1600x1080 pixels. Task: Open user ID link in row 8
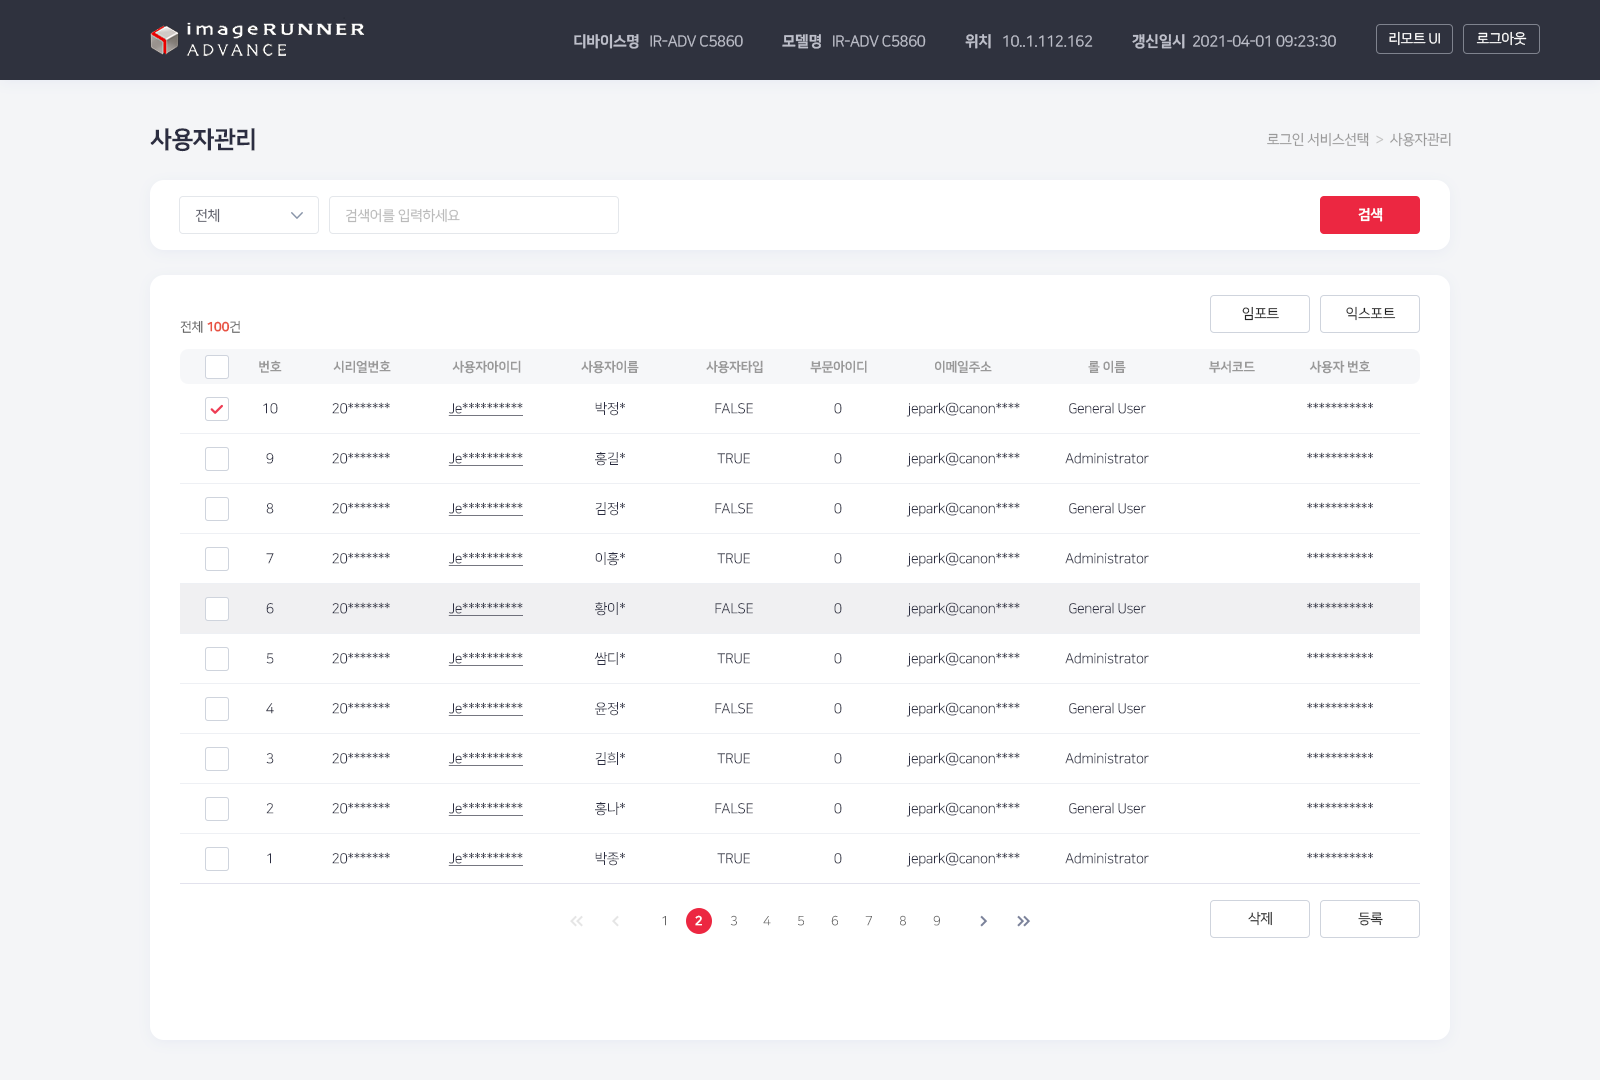[486, 509]
